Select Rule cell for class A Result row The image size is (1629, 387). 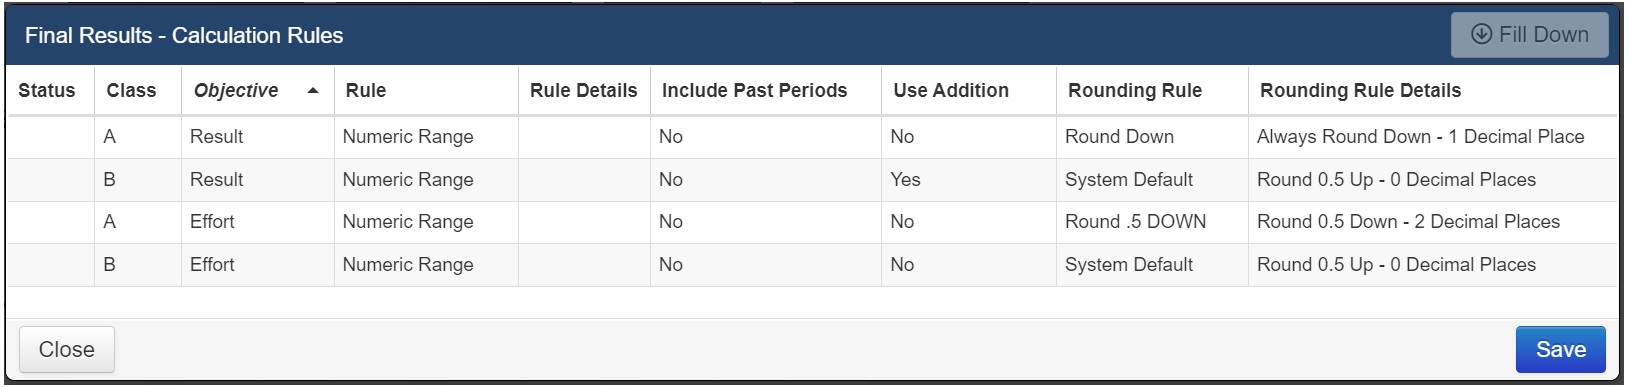coord(426,137)
